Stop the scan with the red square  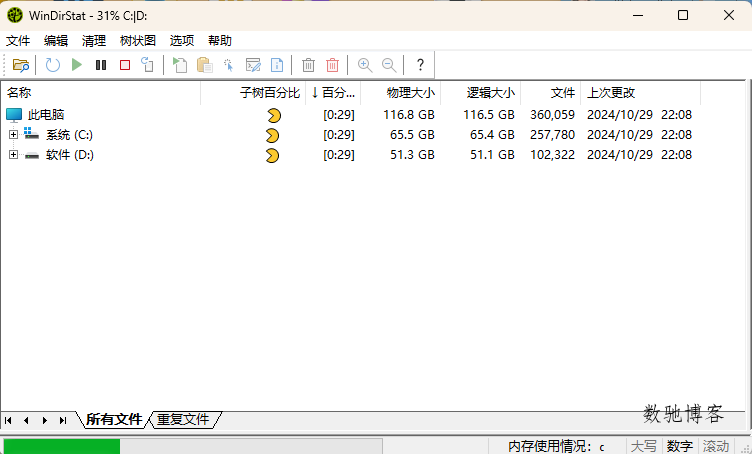click(125, 65)
